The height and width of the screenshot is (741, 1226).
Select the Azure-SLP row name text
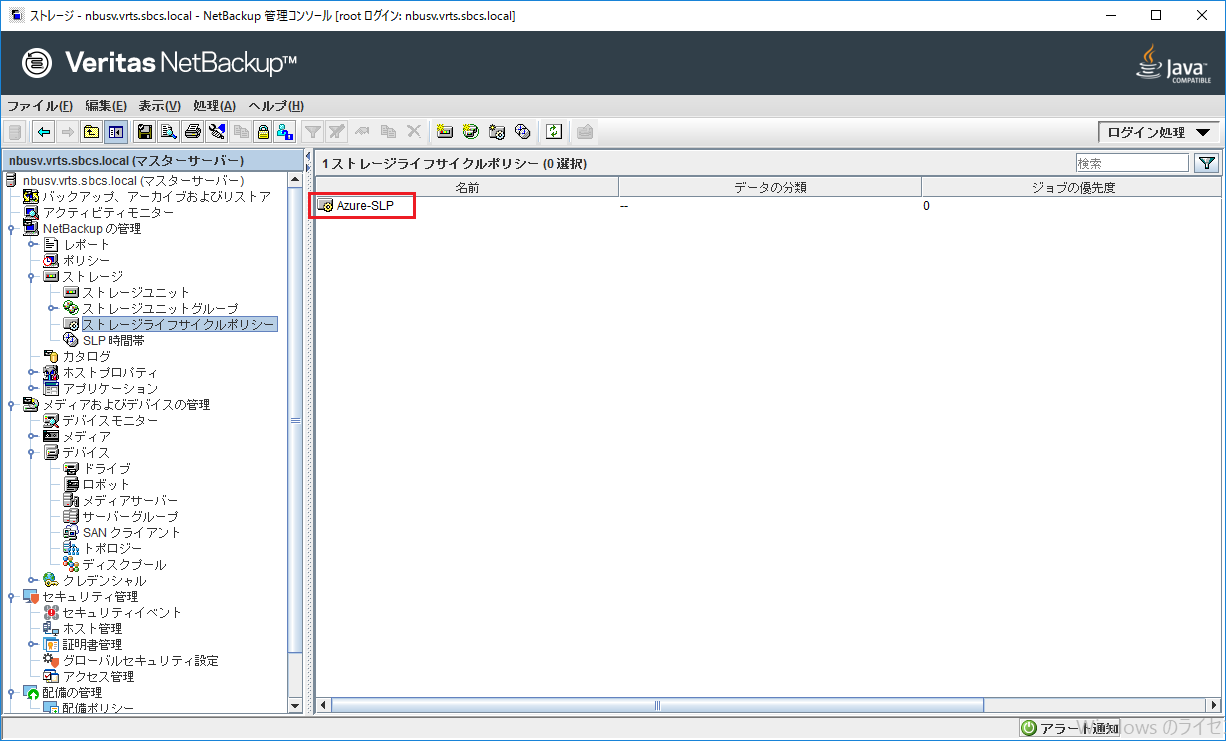tap(365, 206)
